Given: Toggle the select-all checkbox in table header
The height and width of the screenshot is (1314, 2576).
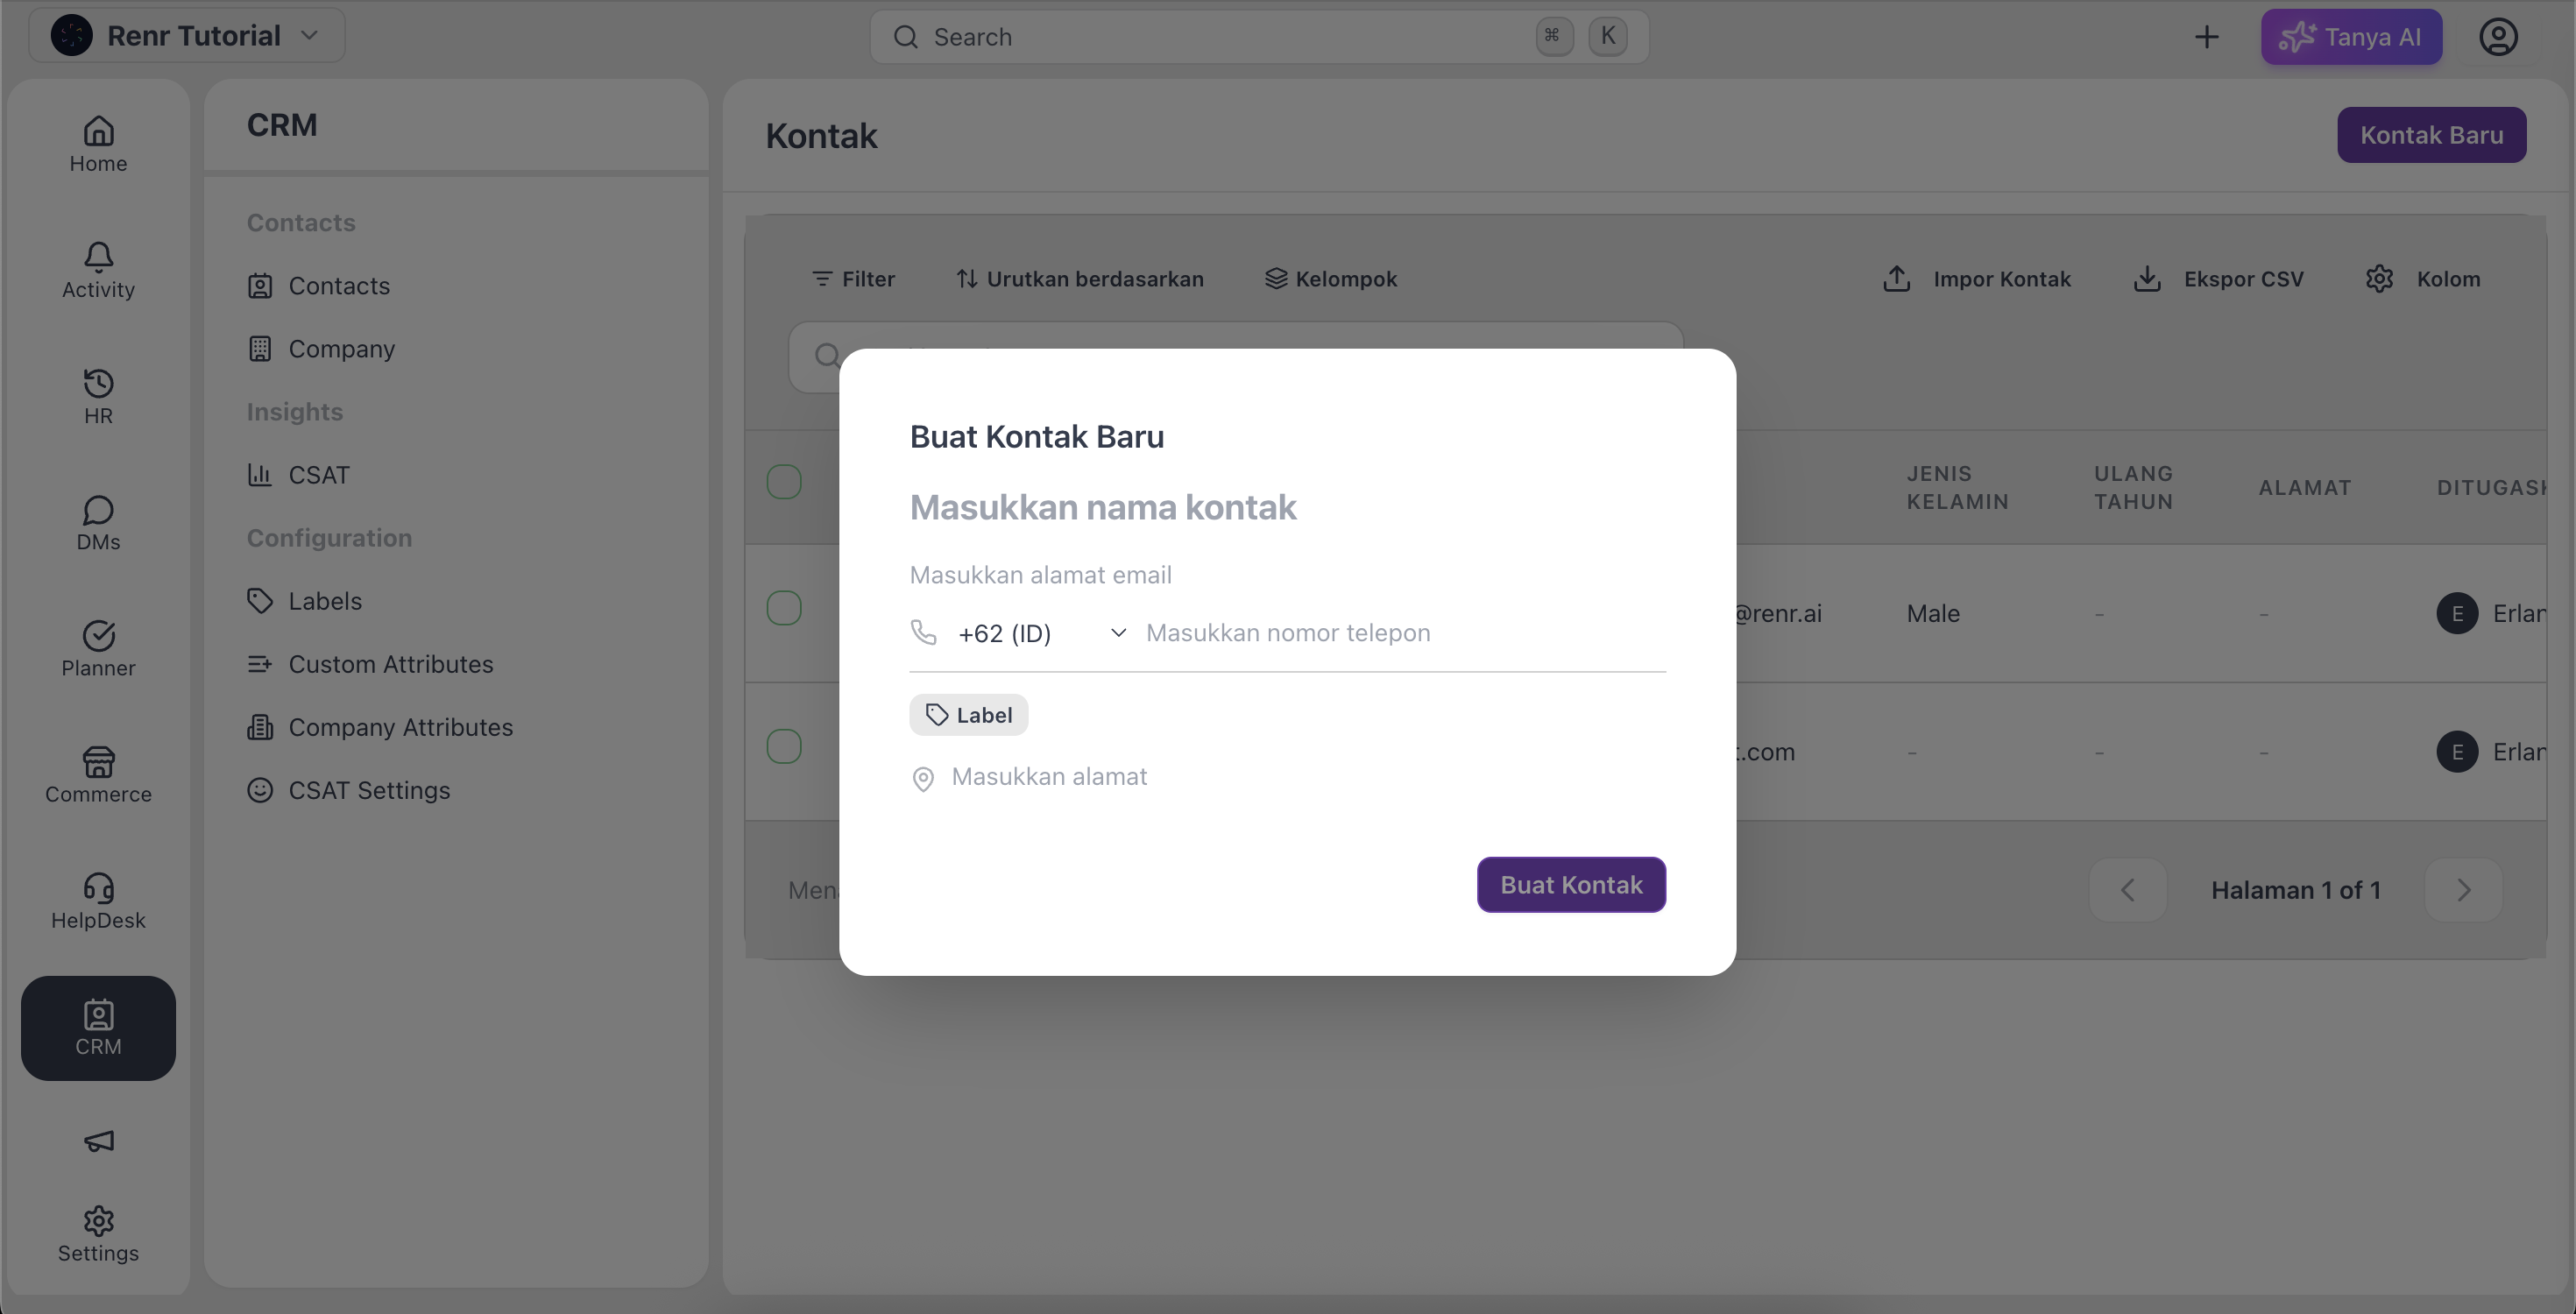Looking at the screenshot, I should pos(784,482).
